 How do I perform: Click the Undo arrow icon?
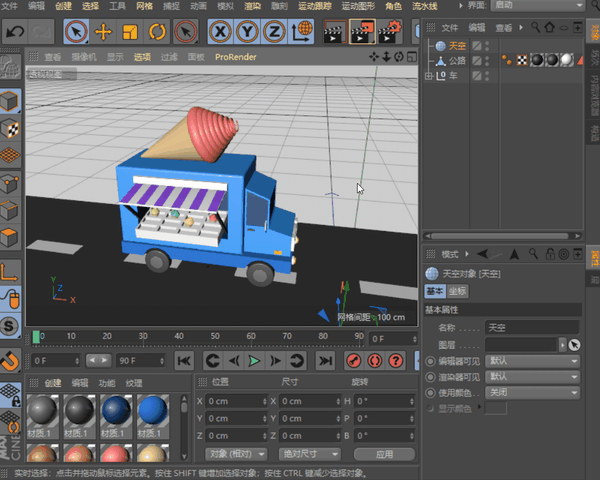[x=14, y=32]
